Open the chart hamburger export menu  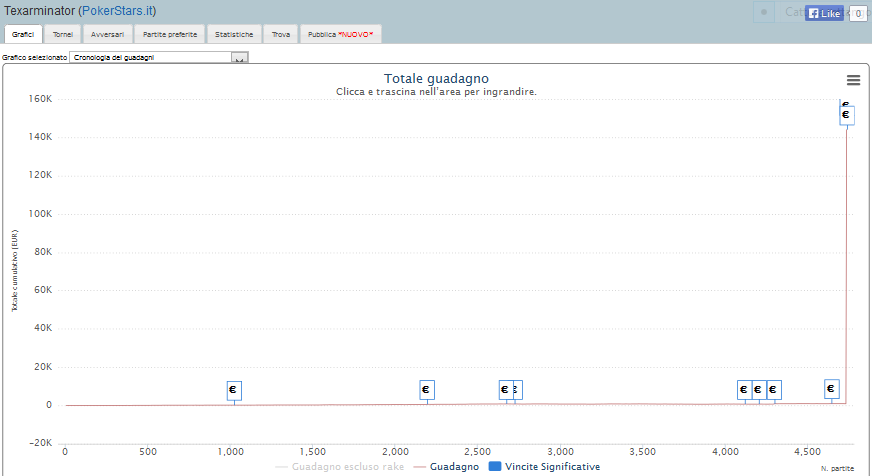(x=853, y=80)
